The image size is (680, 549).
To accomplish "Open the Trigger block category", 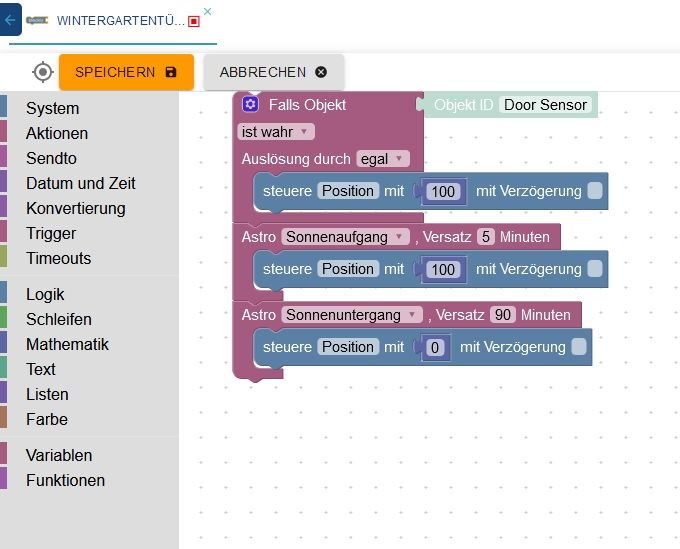I will coord(51,233).
